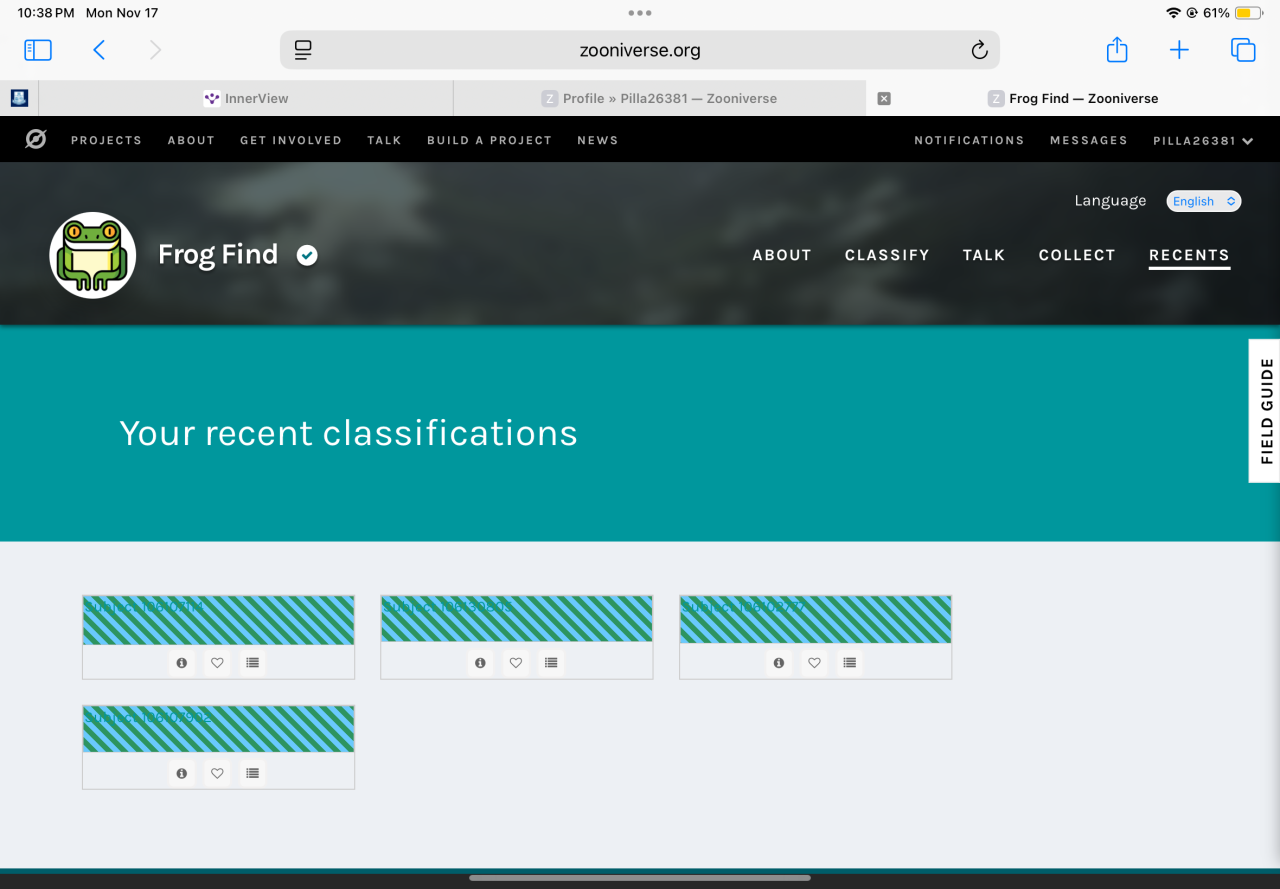The image size is (1280, 889).
Task: Click the Zooniverse logo icon
Action: pos(35,140)
